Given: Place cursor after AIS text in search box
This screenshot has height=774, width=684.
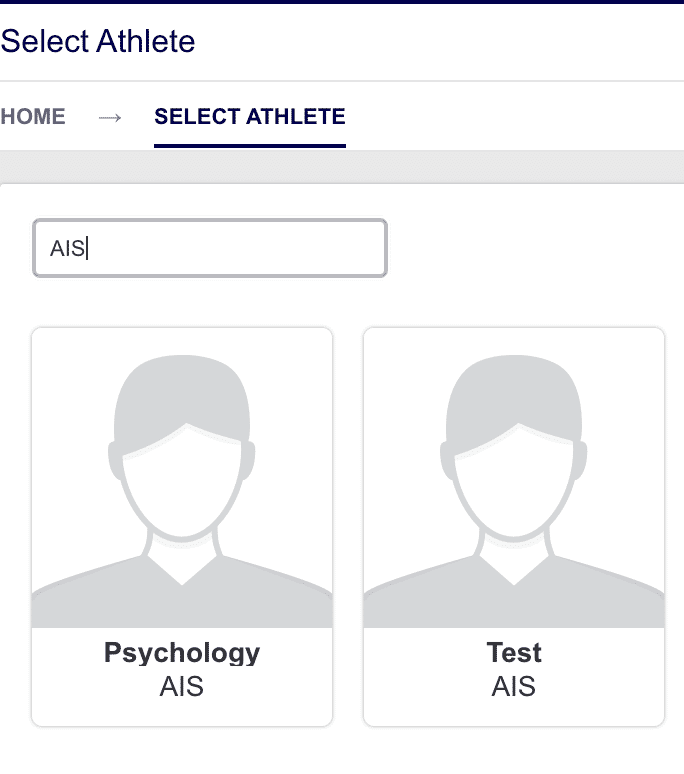Looking at the screenshot, I should click(x=87, y=248).
